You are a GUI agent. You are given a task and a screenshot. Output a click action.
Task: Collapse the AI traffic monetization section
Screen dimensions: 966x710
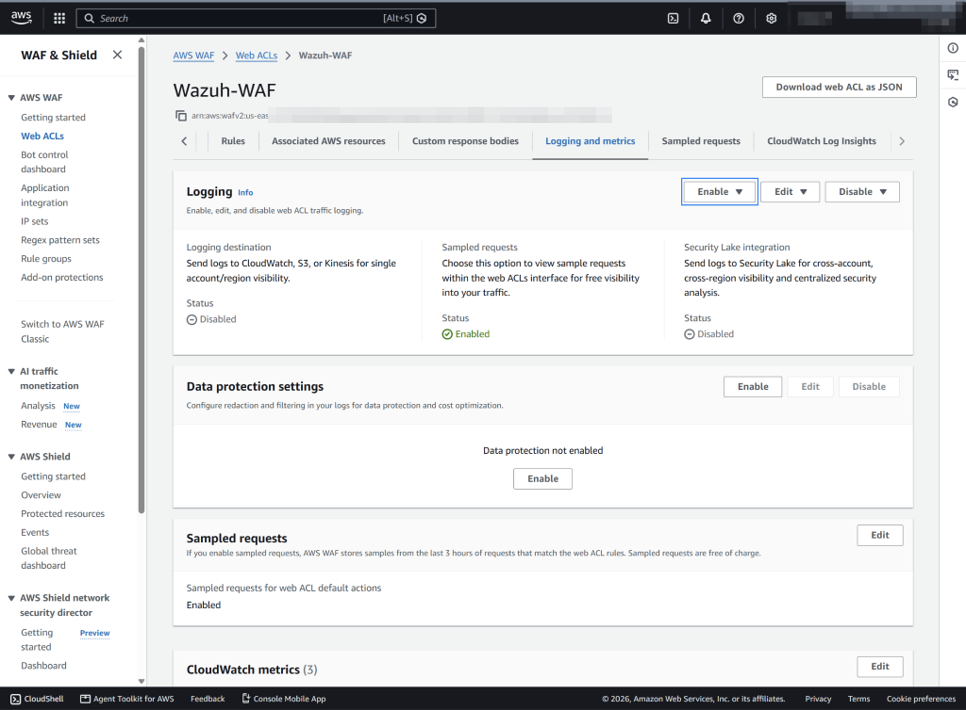point(11,371)
